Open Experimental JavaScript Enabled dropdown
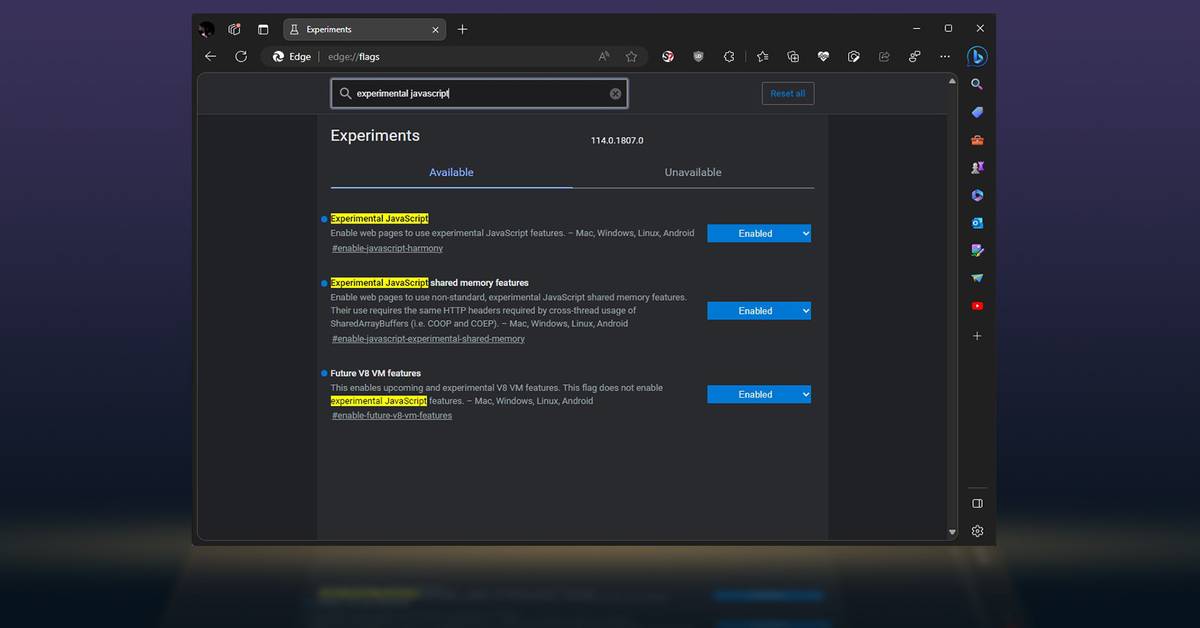The image size is (1200, 628). (x=758, y=233)
